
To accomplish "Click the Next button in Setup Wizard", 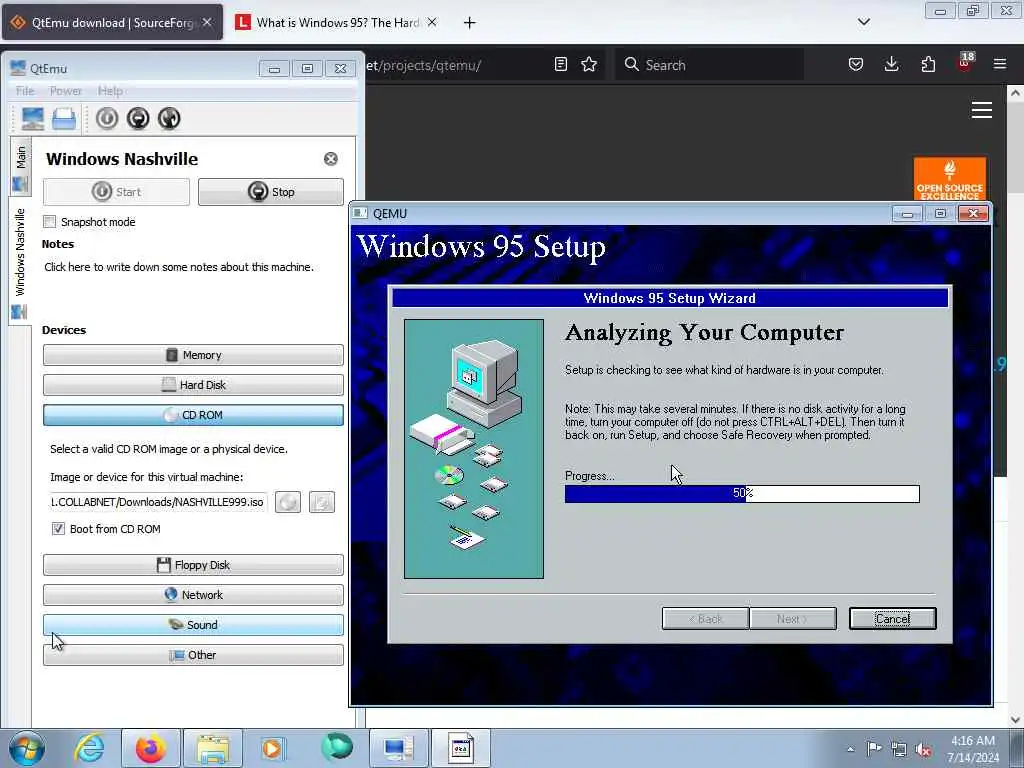I will click(793, 619).
